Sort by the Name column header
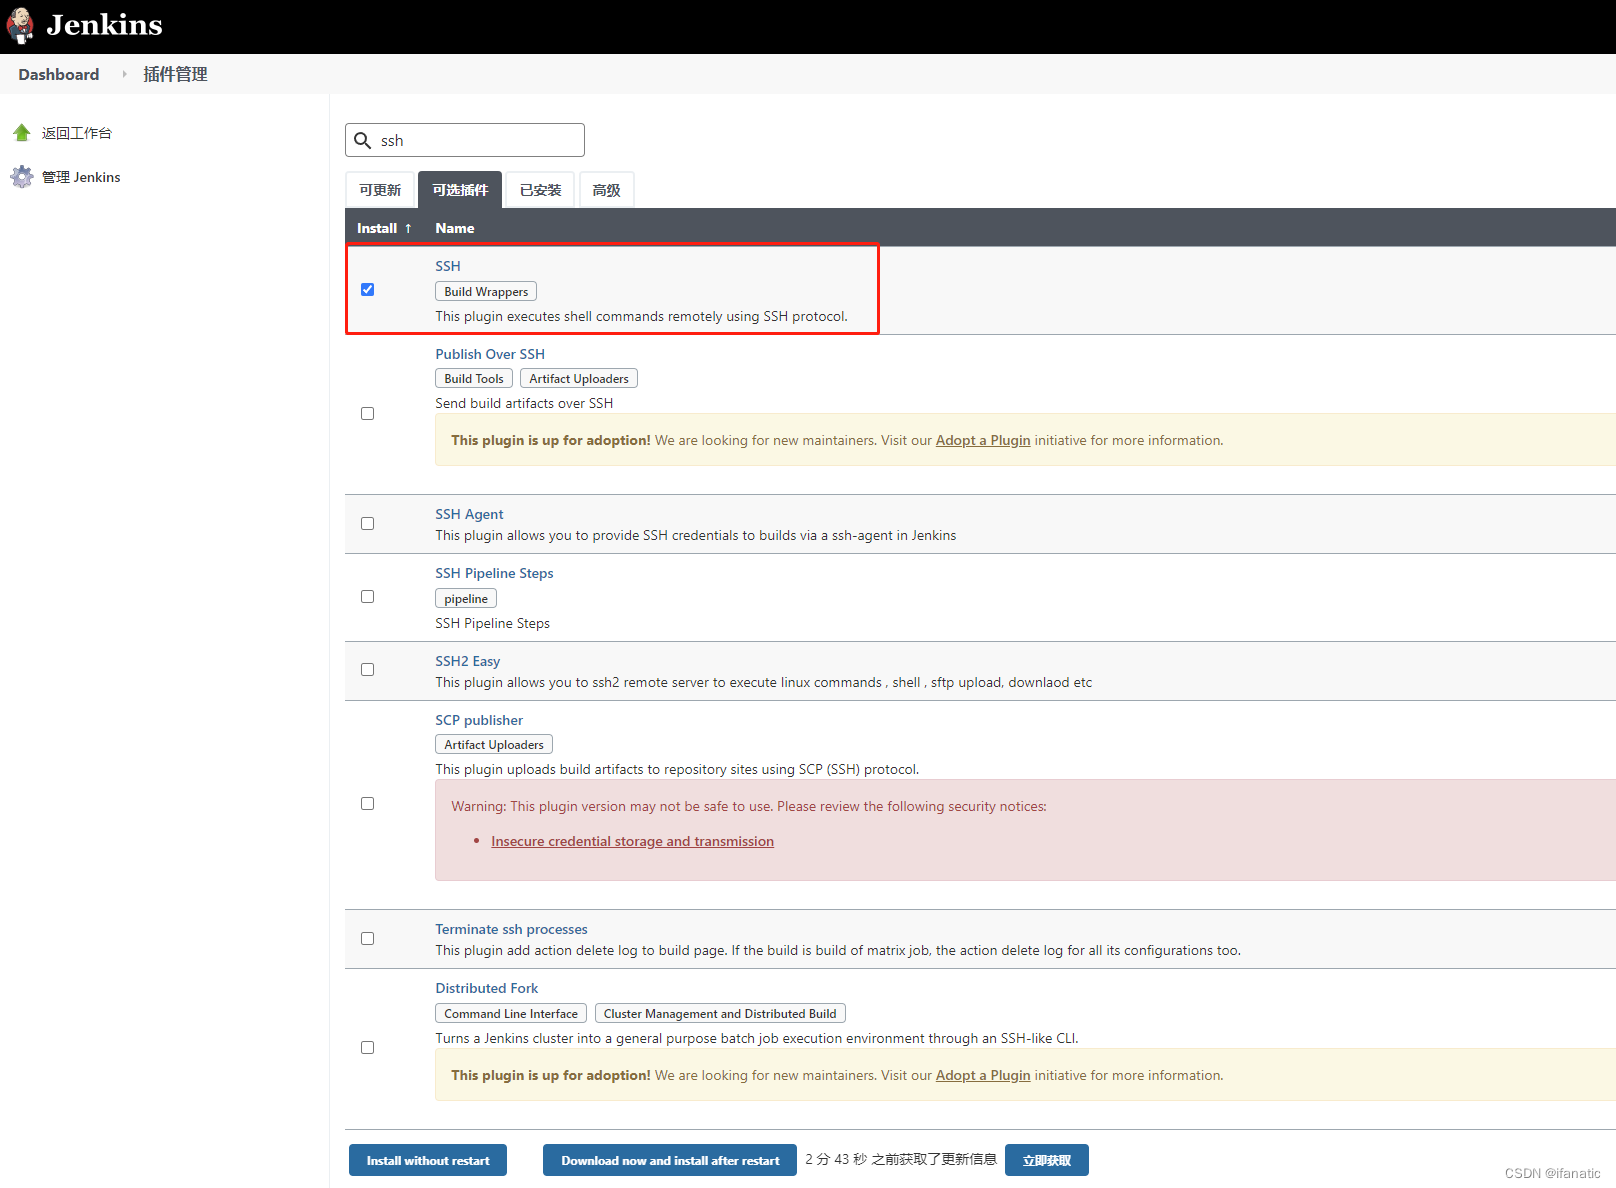The width and height of the screenshot is (1616, 1188). pos(455,228)
